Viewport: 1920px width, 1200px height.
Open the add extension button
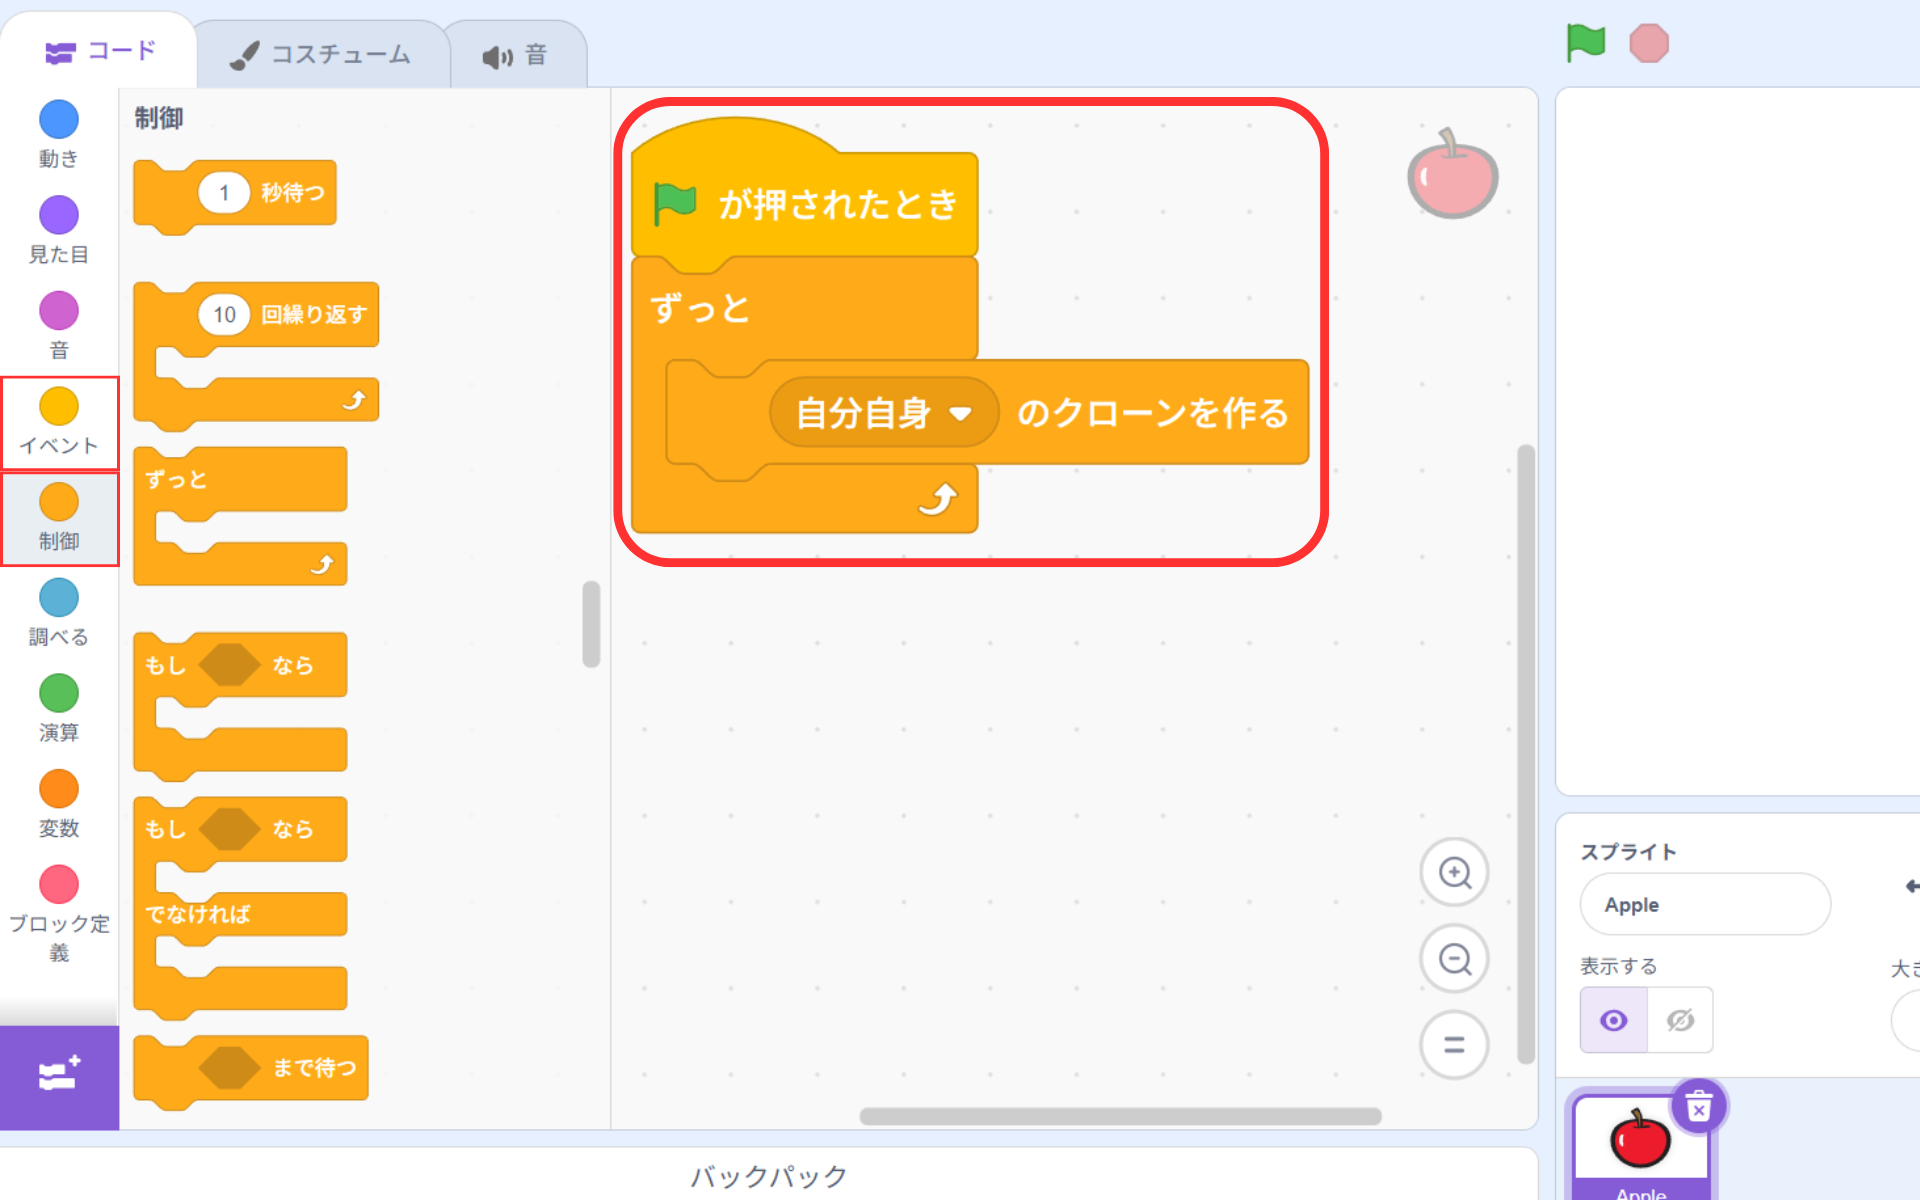tap(59, 1076)
